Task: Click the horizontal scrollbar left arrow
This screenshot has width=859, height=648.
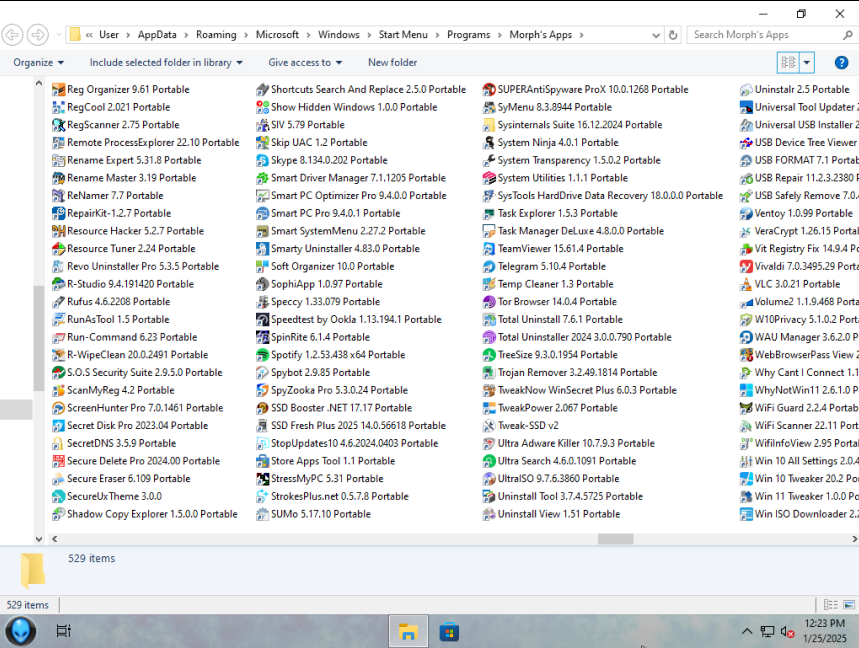Action: [x=54, y=539]
